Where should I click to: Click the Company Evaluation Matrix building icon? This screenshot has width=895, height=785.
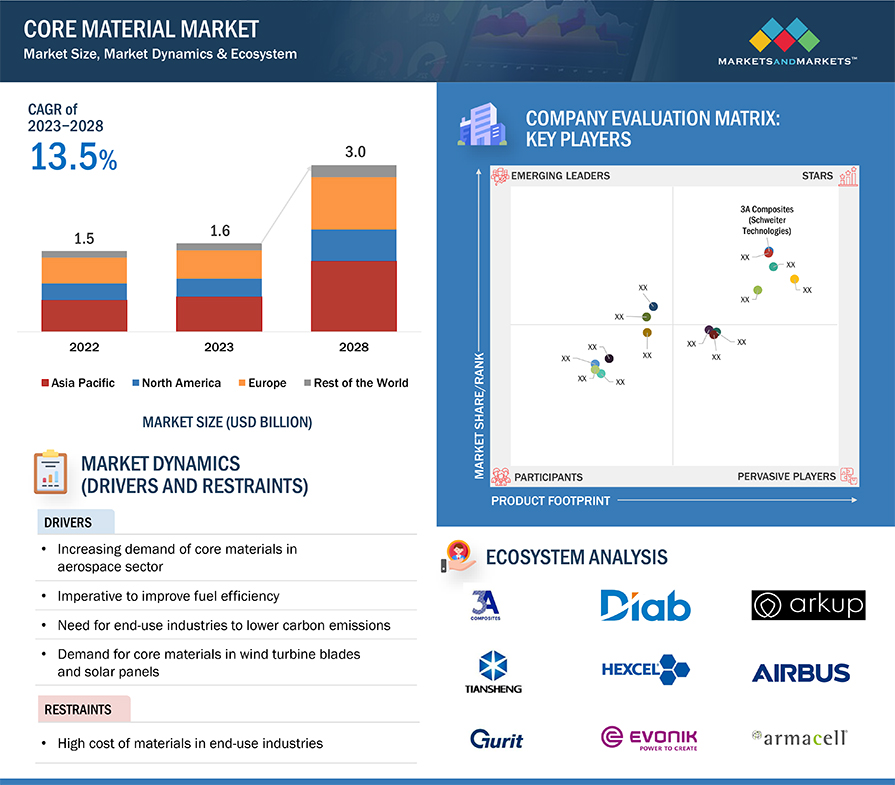[476, 129]
